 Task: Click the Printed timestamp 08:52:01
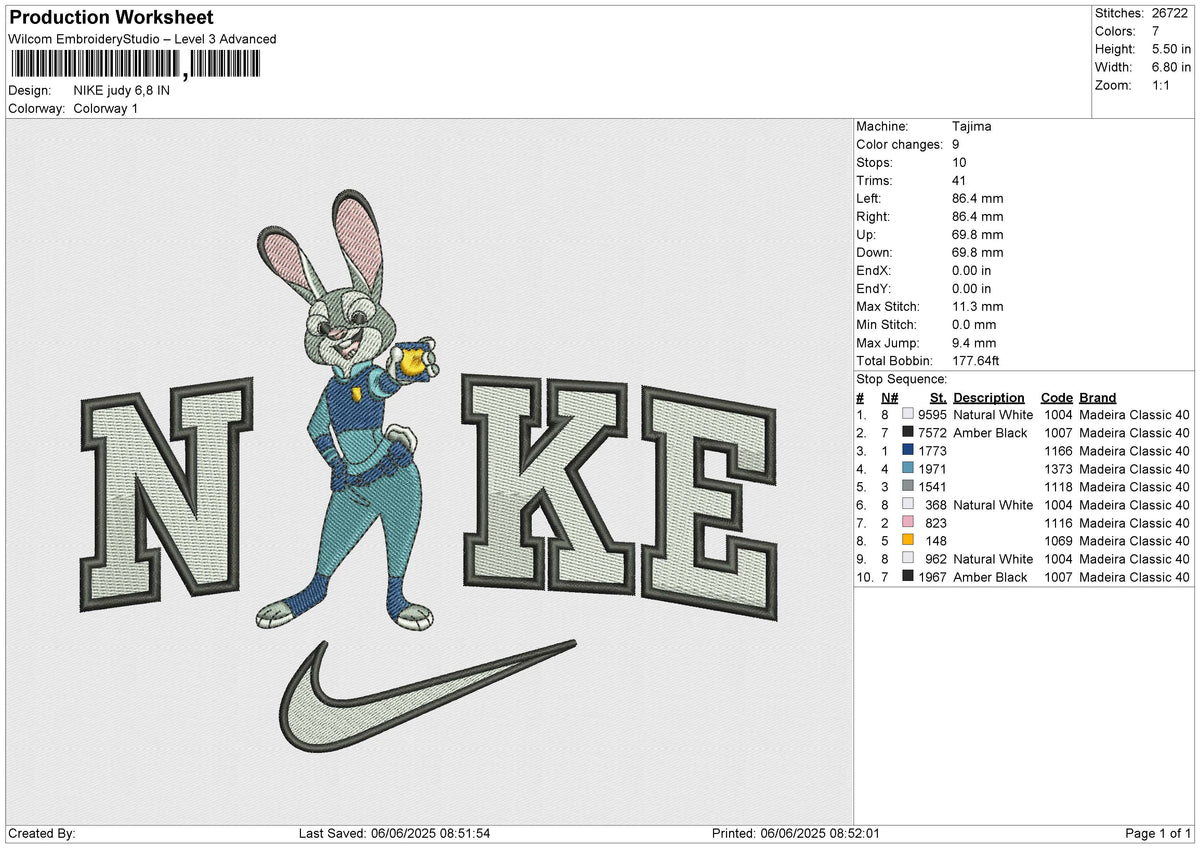click(853, 834)
